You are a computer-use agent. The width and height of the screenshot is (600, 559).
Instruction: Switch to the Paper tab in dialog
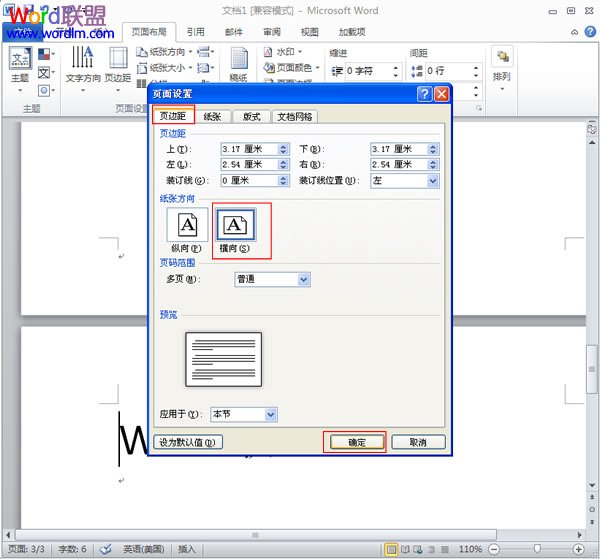click(x=212, y=117)
